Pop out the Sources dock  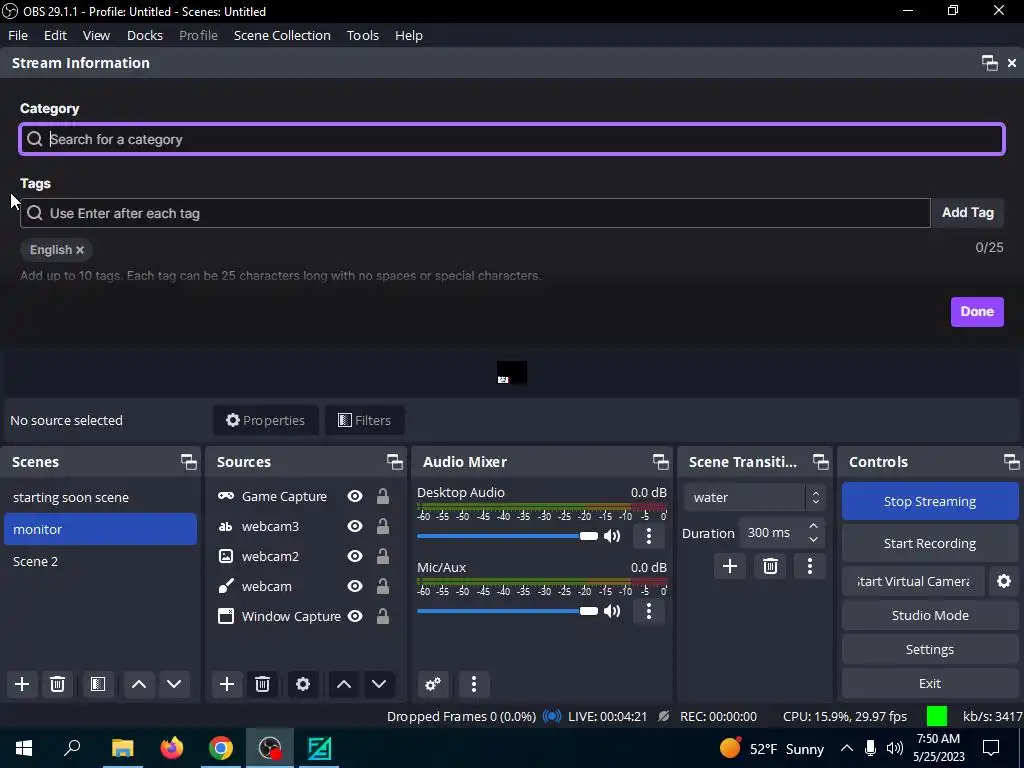pyautogui.click(x=394, y=462)
